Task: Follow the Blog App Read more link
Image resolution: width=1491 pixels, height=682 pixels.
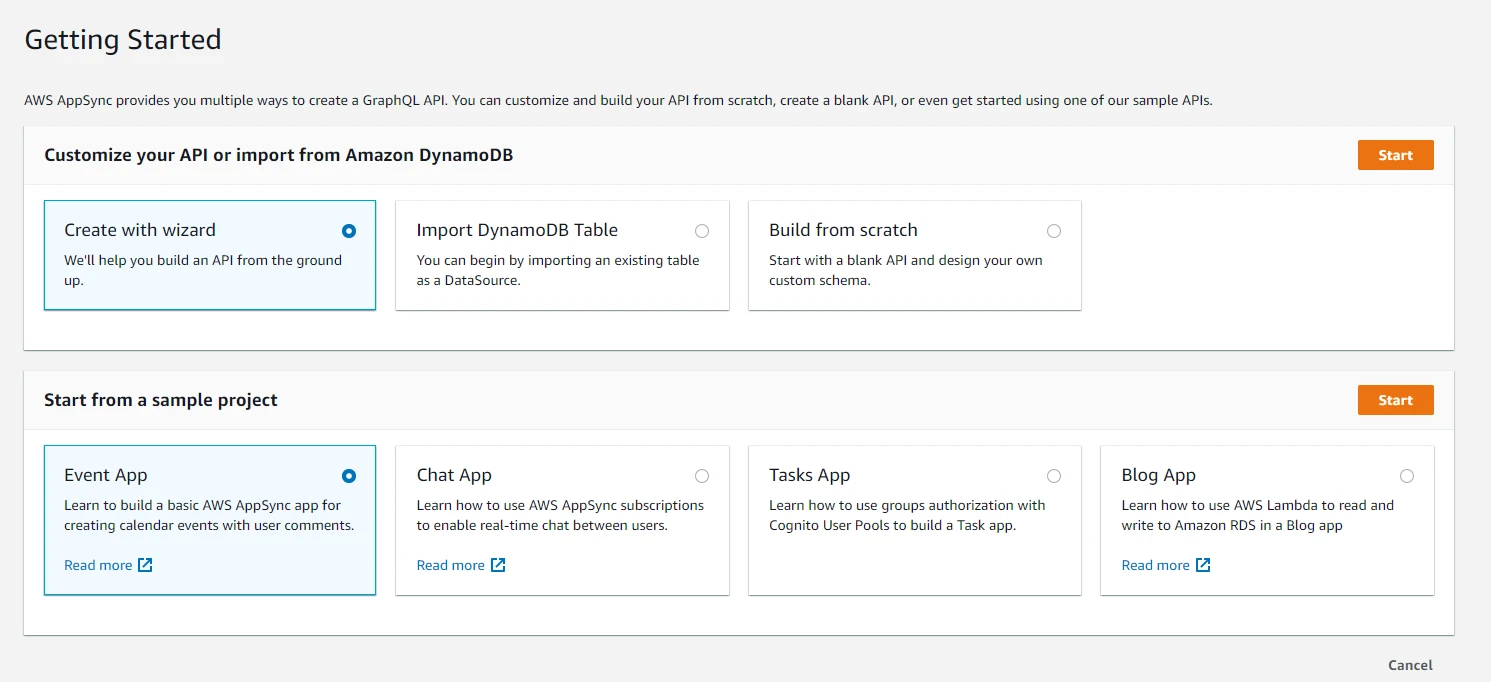Action: tap(1155, 565)
